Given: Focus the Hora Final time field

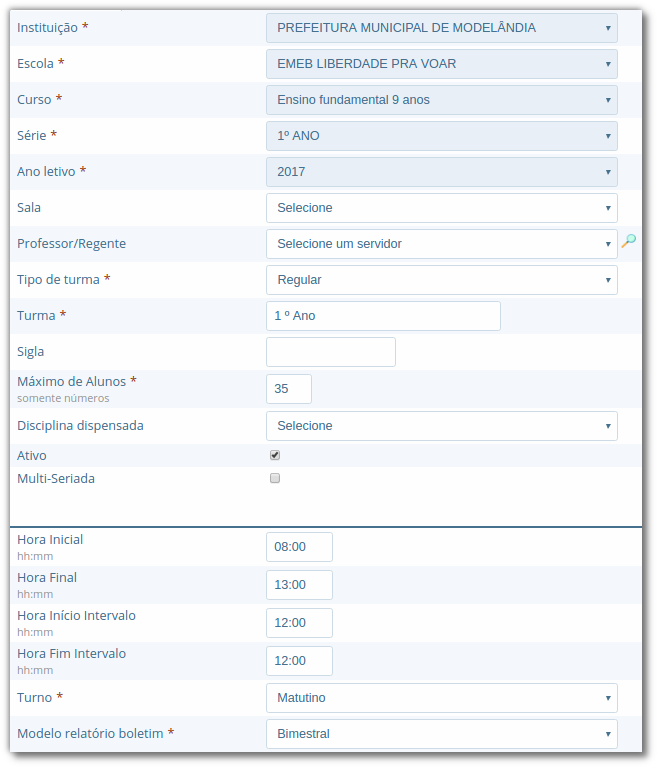Looking at the screenshot, I should pos(299,585).
